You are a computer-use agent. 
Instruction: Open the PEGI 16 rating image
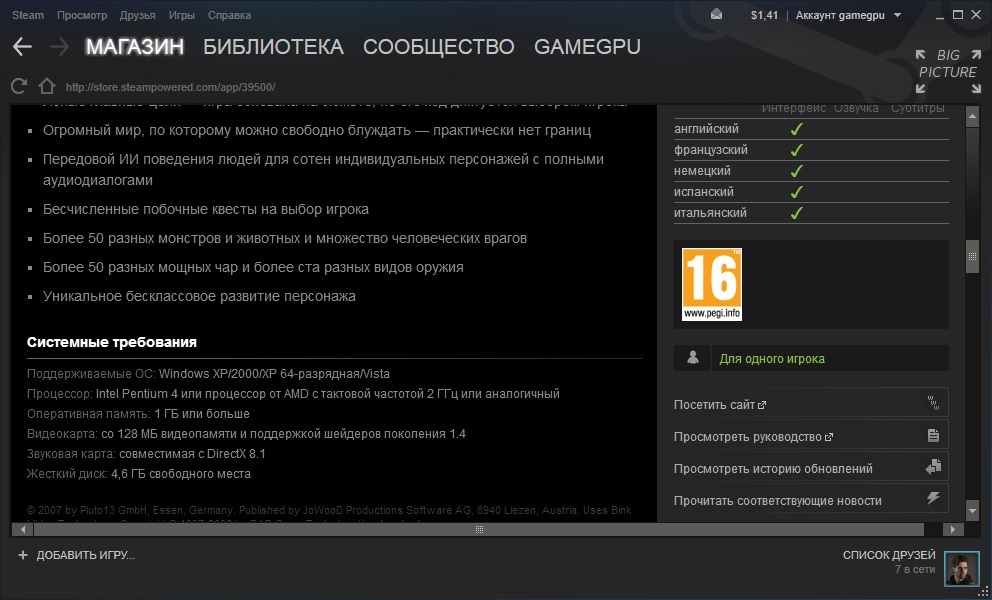click(x=712, y=284)
